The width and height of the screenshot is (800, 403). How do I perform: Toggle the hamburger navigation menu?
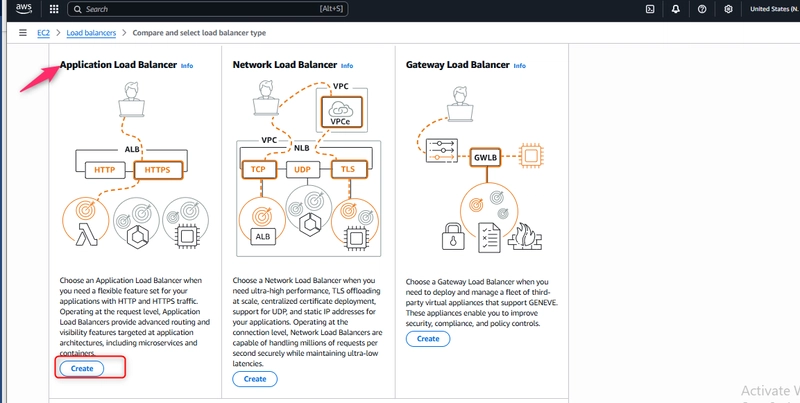(23, 33)
